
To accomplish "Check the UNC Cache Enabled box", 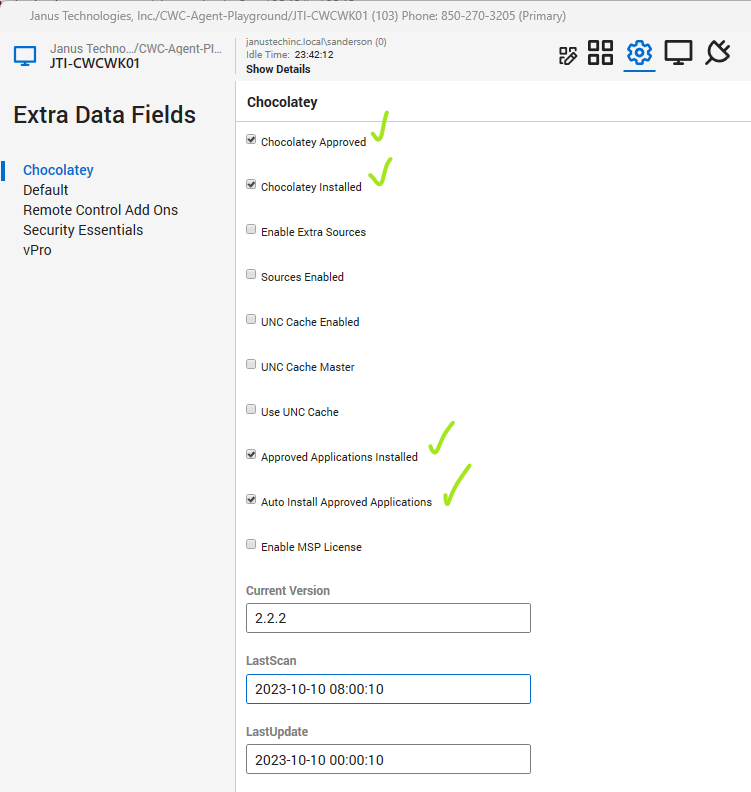I will coord(251,320).
